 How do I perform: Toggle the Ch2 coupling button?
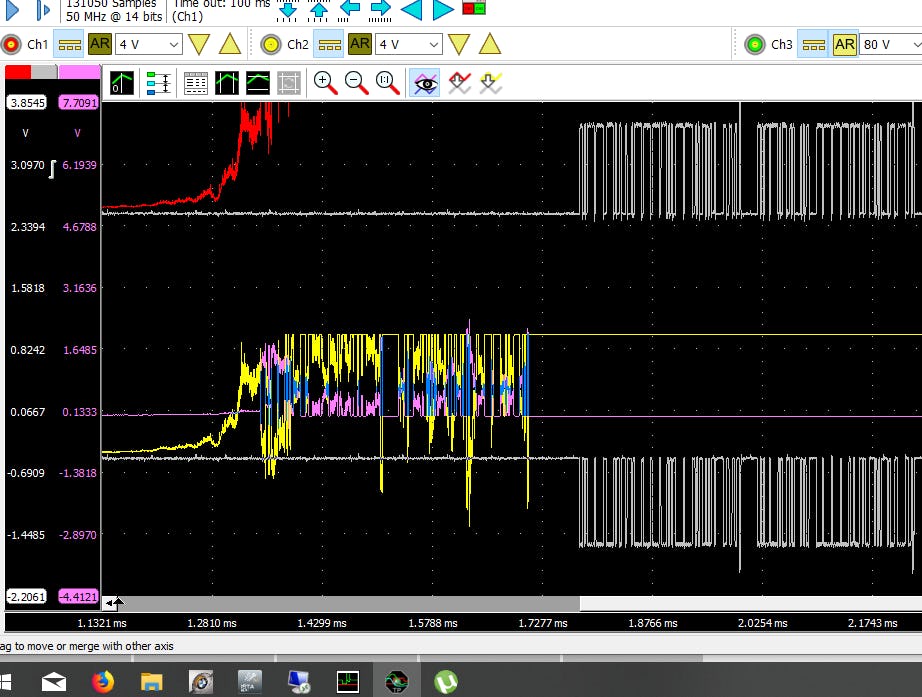[329, 44]
